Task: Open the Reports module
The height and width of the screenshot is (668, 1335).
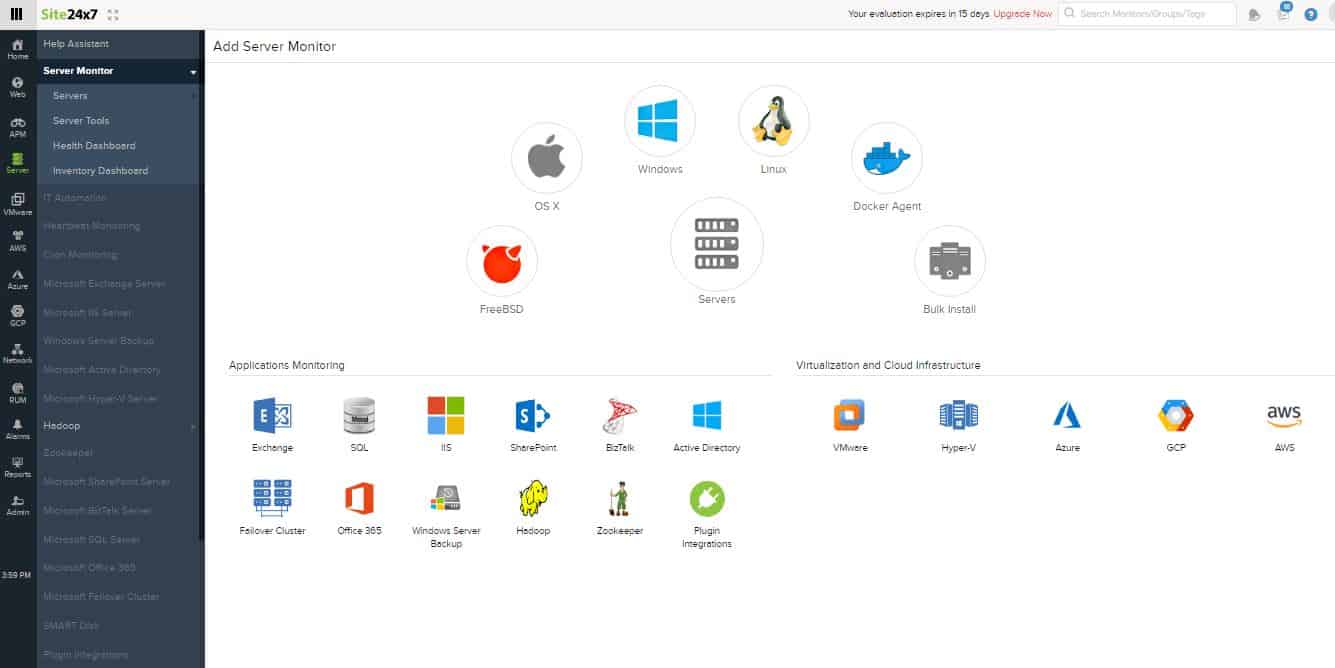Action: pyautogui.click(x=17, y=467)
